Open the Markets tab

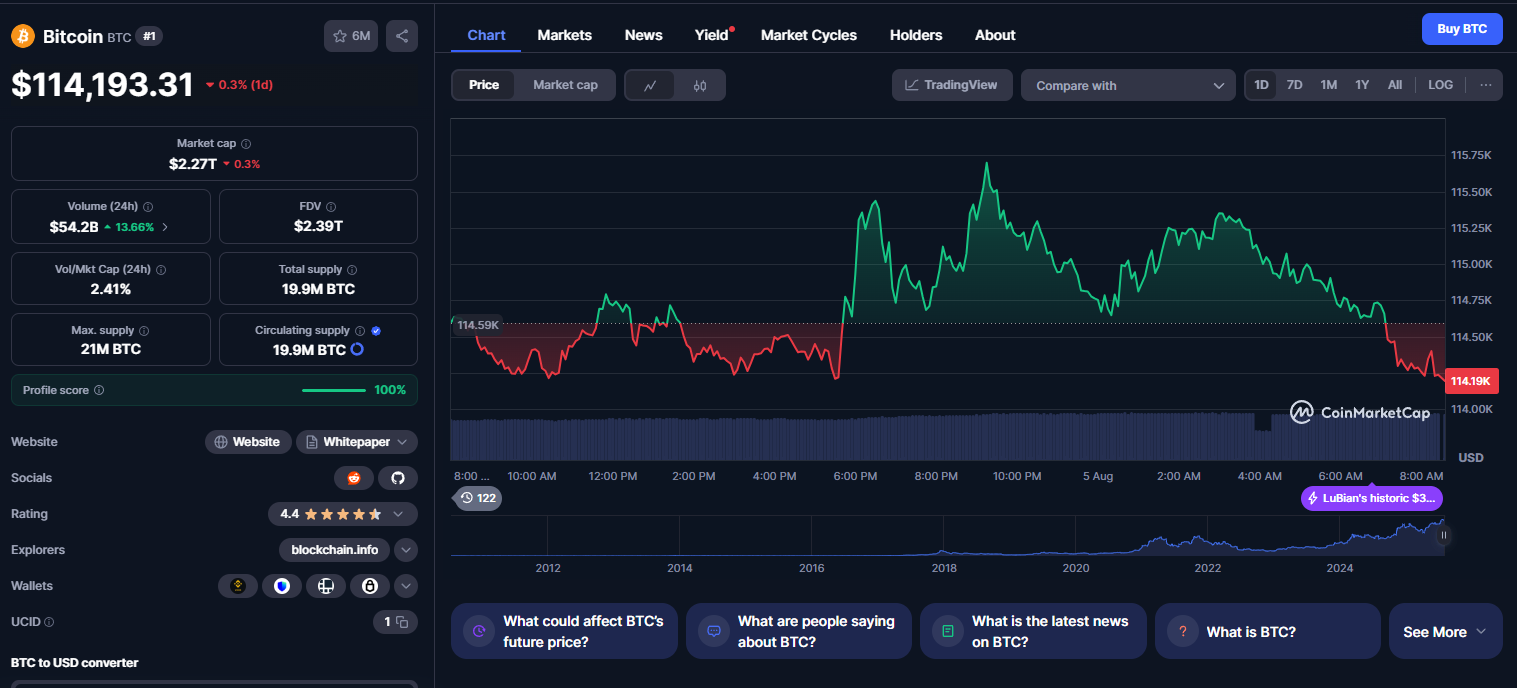tap(565, 35)
